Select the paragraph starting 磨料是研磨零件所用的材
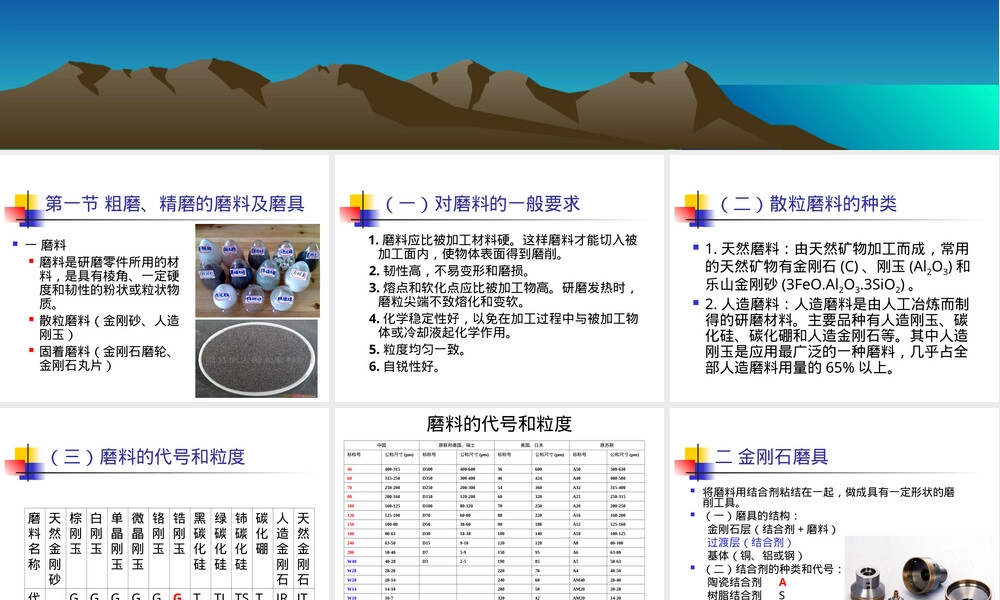Image resolution: width=1000 pixels, height=600 pixels. tap(109, 282)
